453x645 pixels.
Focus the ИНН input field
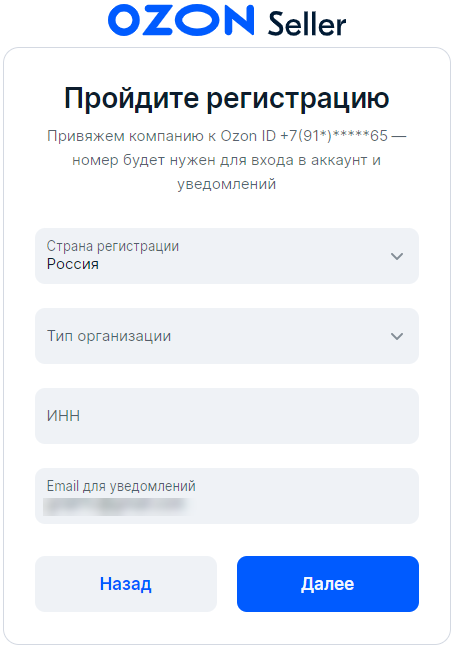[227, 416]
